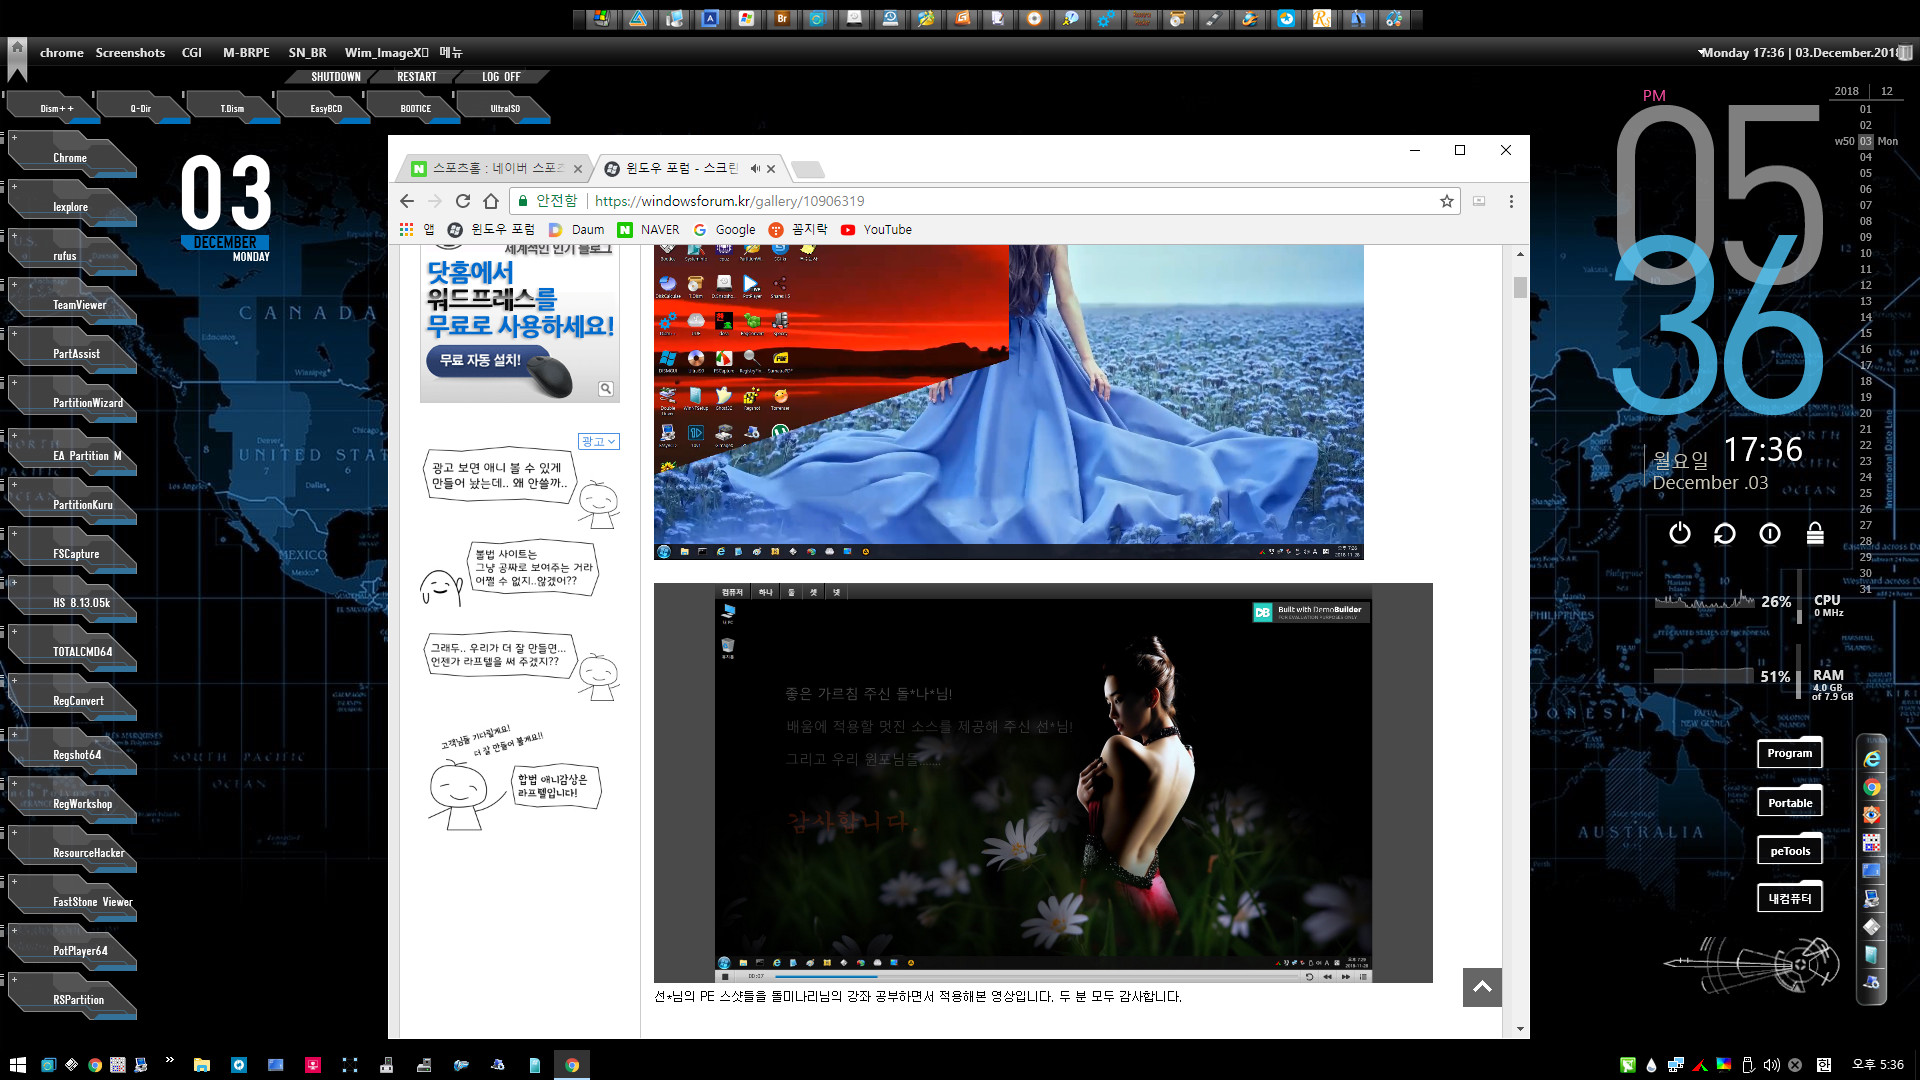Click the power shutdown icon in right widget
This screenshot has width=1920, height=1080.
click(1680, 533)
